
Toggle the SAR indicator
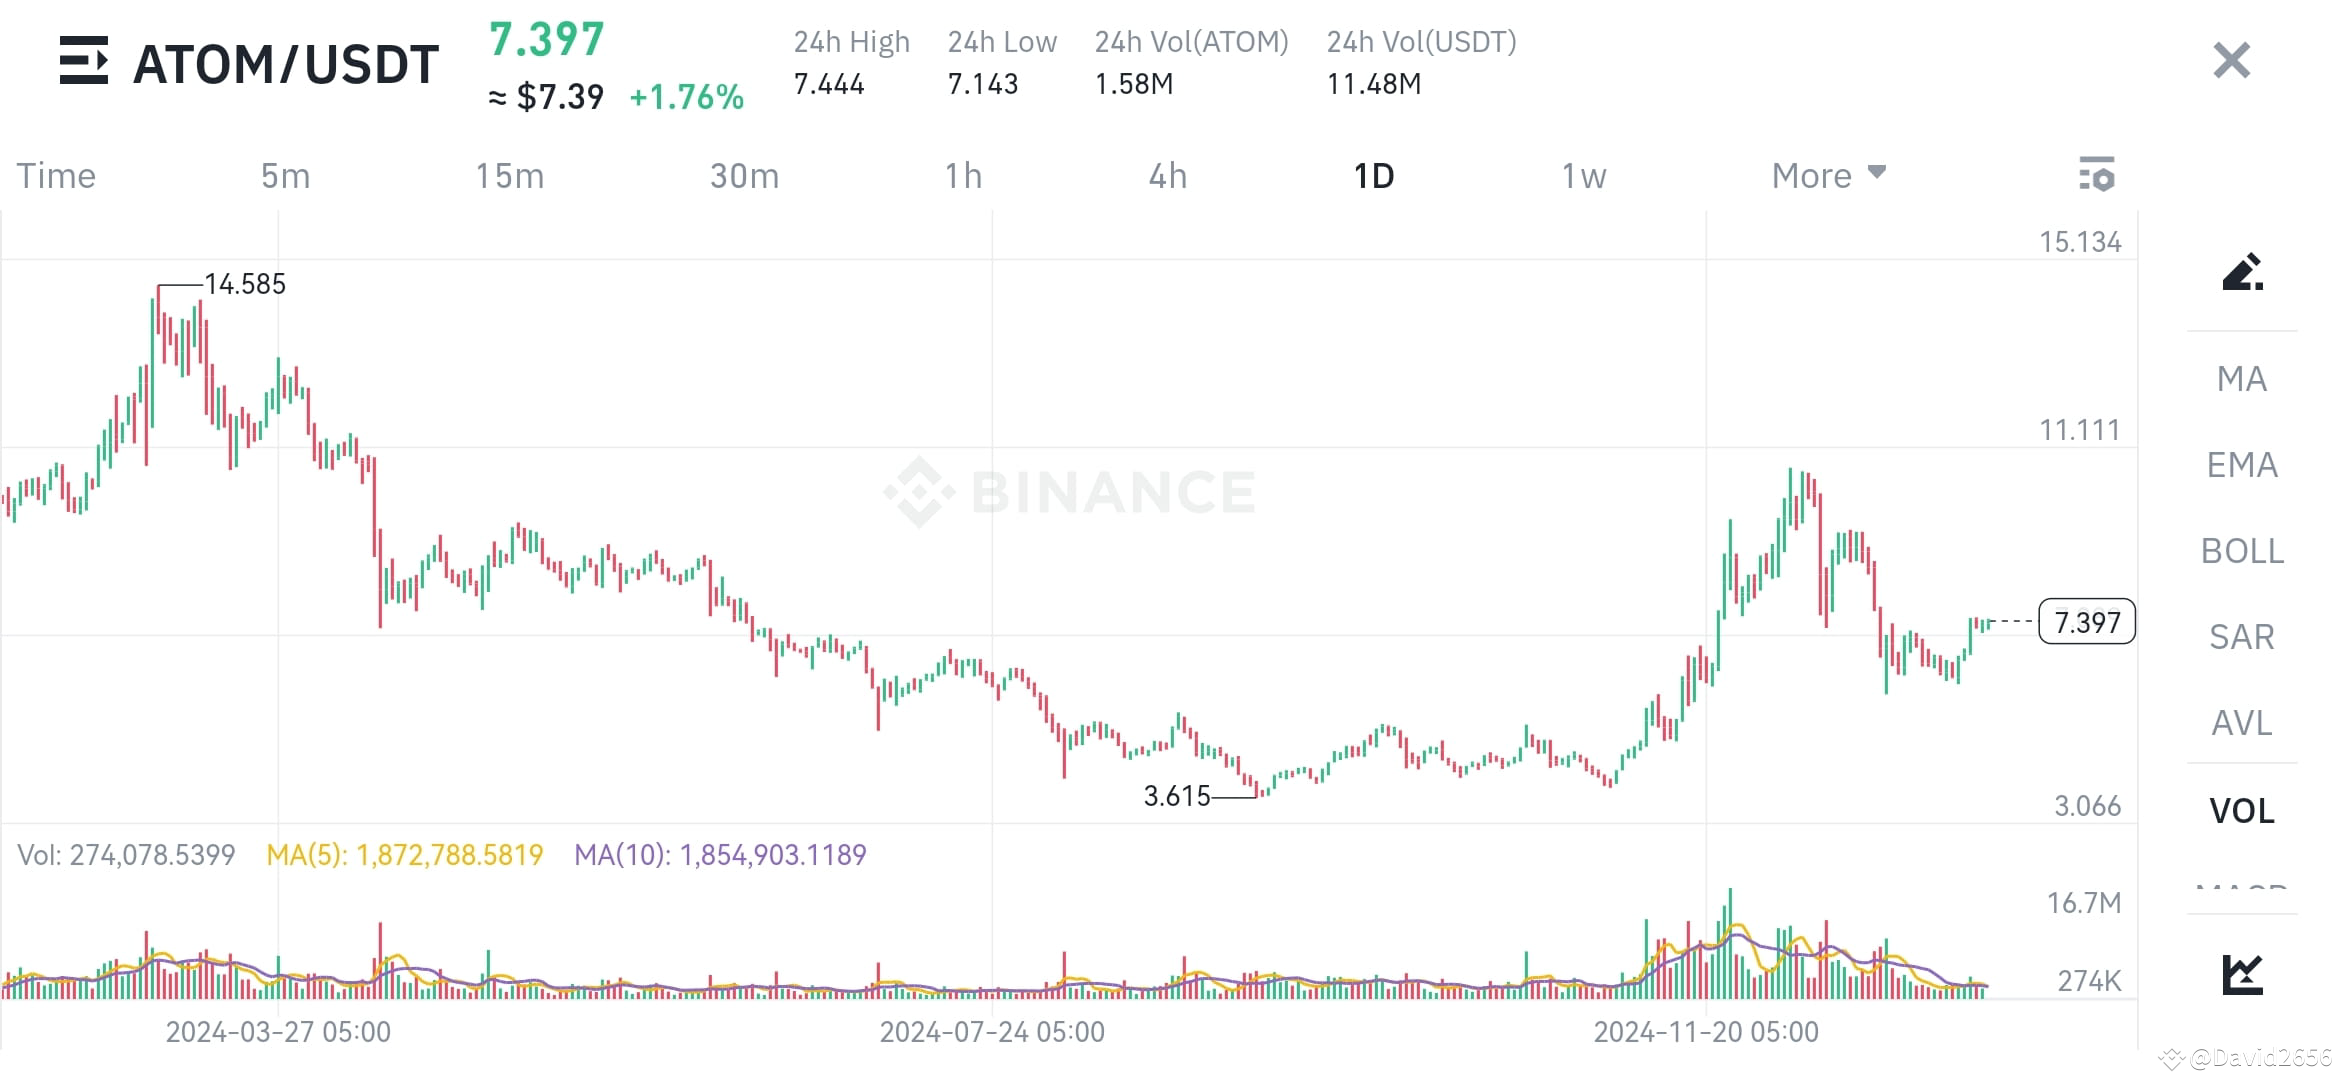click(2241, 637)
